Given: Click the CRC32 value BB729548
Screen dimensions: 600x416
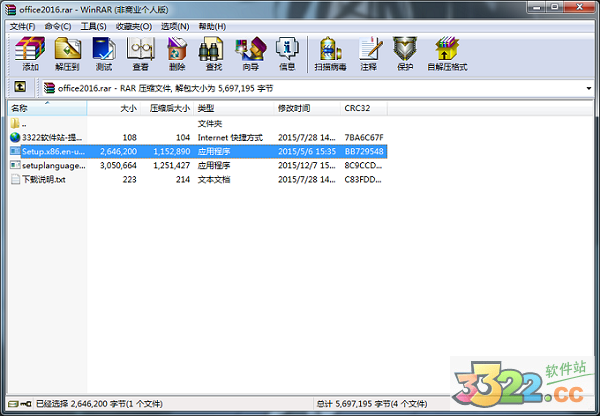Looking at the screenshot, I should pos(364,152).
